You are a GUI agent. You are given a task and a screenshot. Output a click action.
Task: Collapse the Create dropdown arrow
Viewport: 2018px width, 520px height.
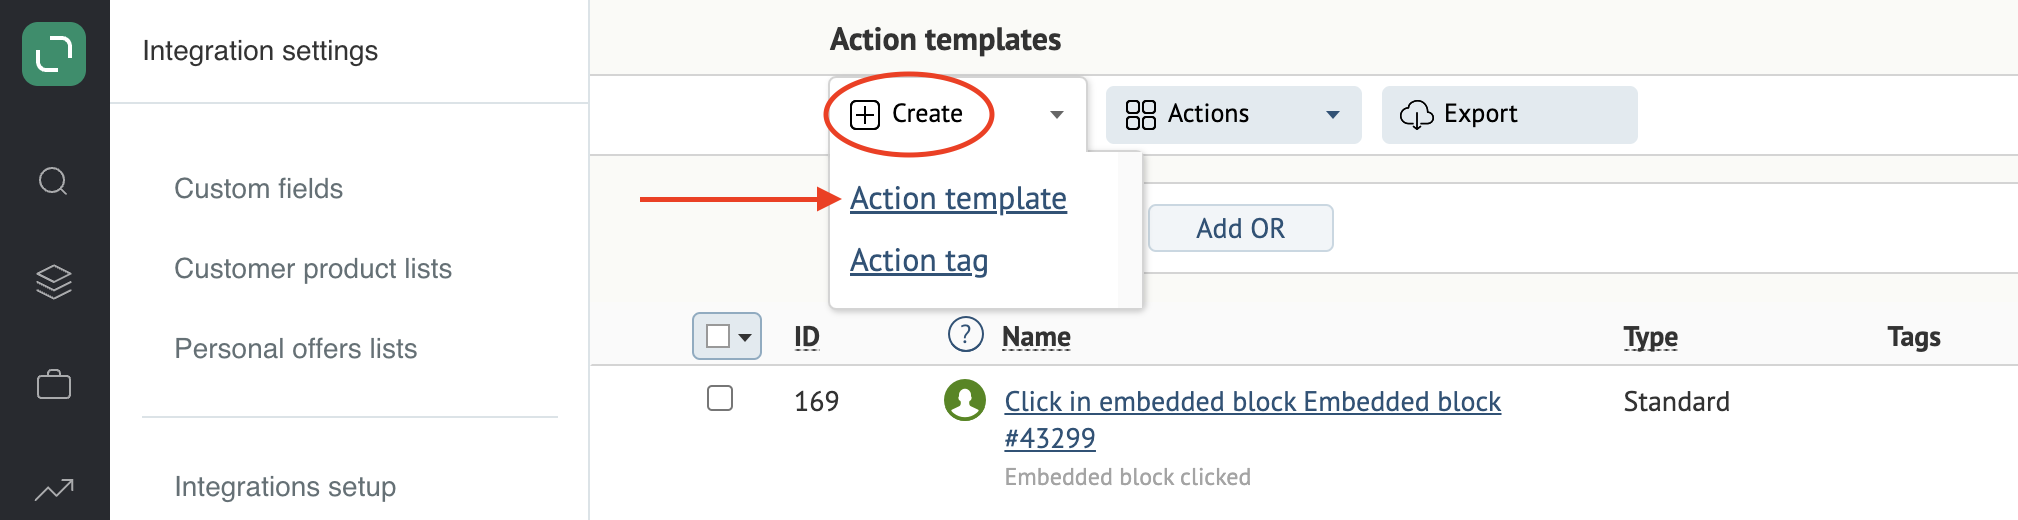coord(1057,115)
